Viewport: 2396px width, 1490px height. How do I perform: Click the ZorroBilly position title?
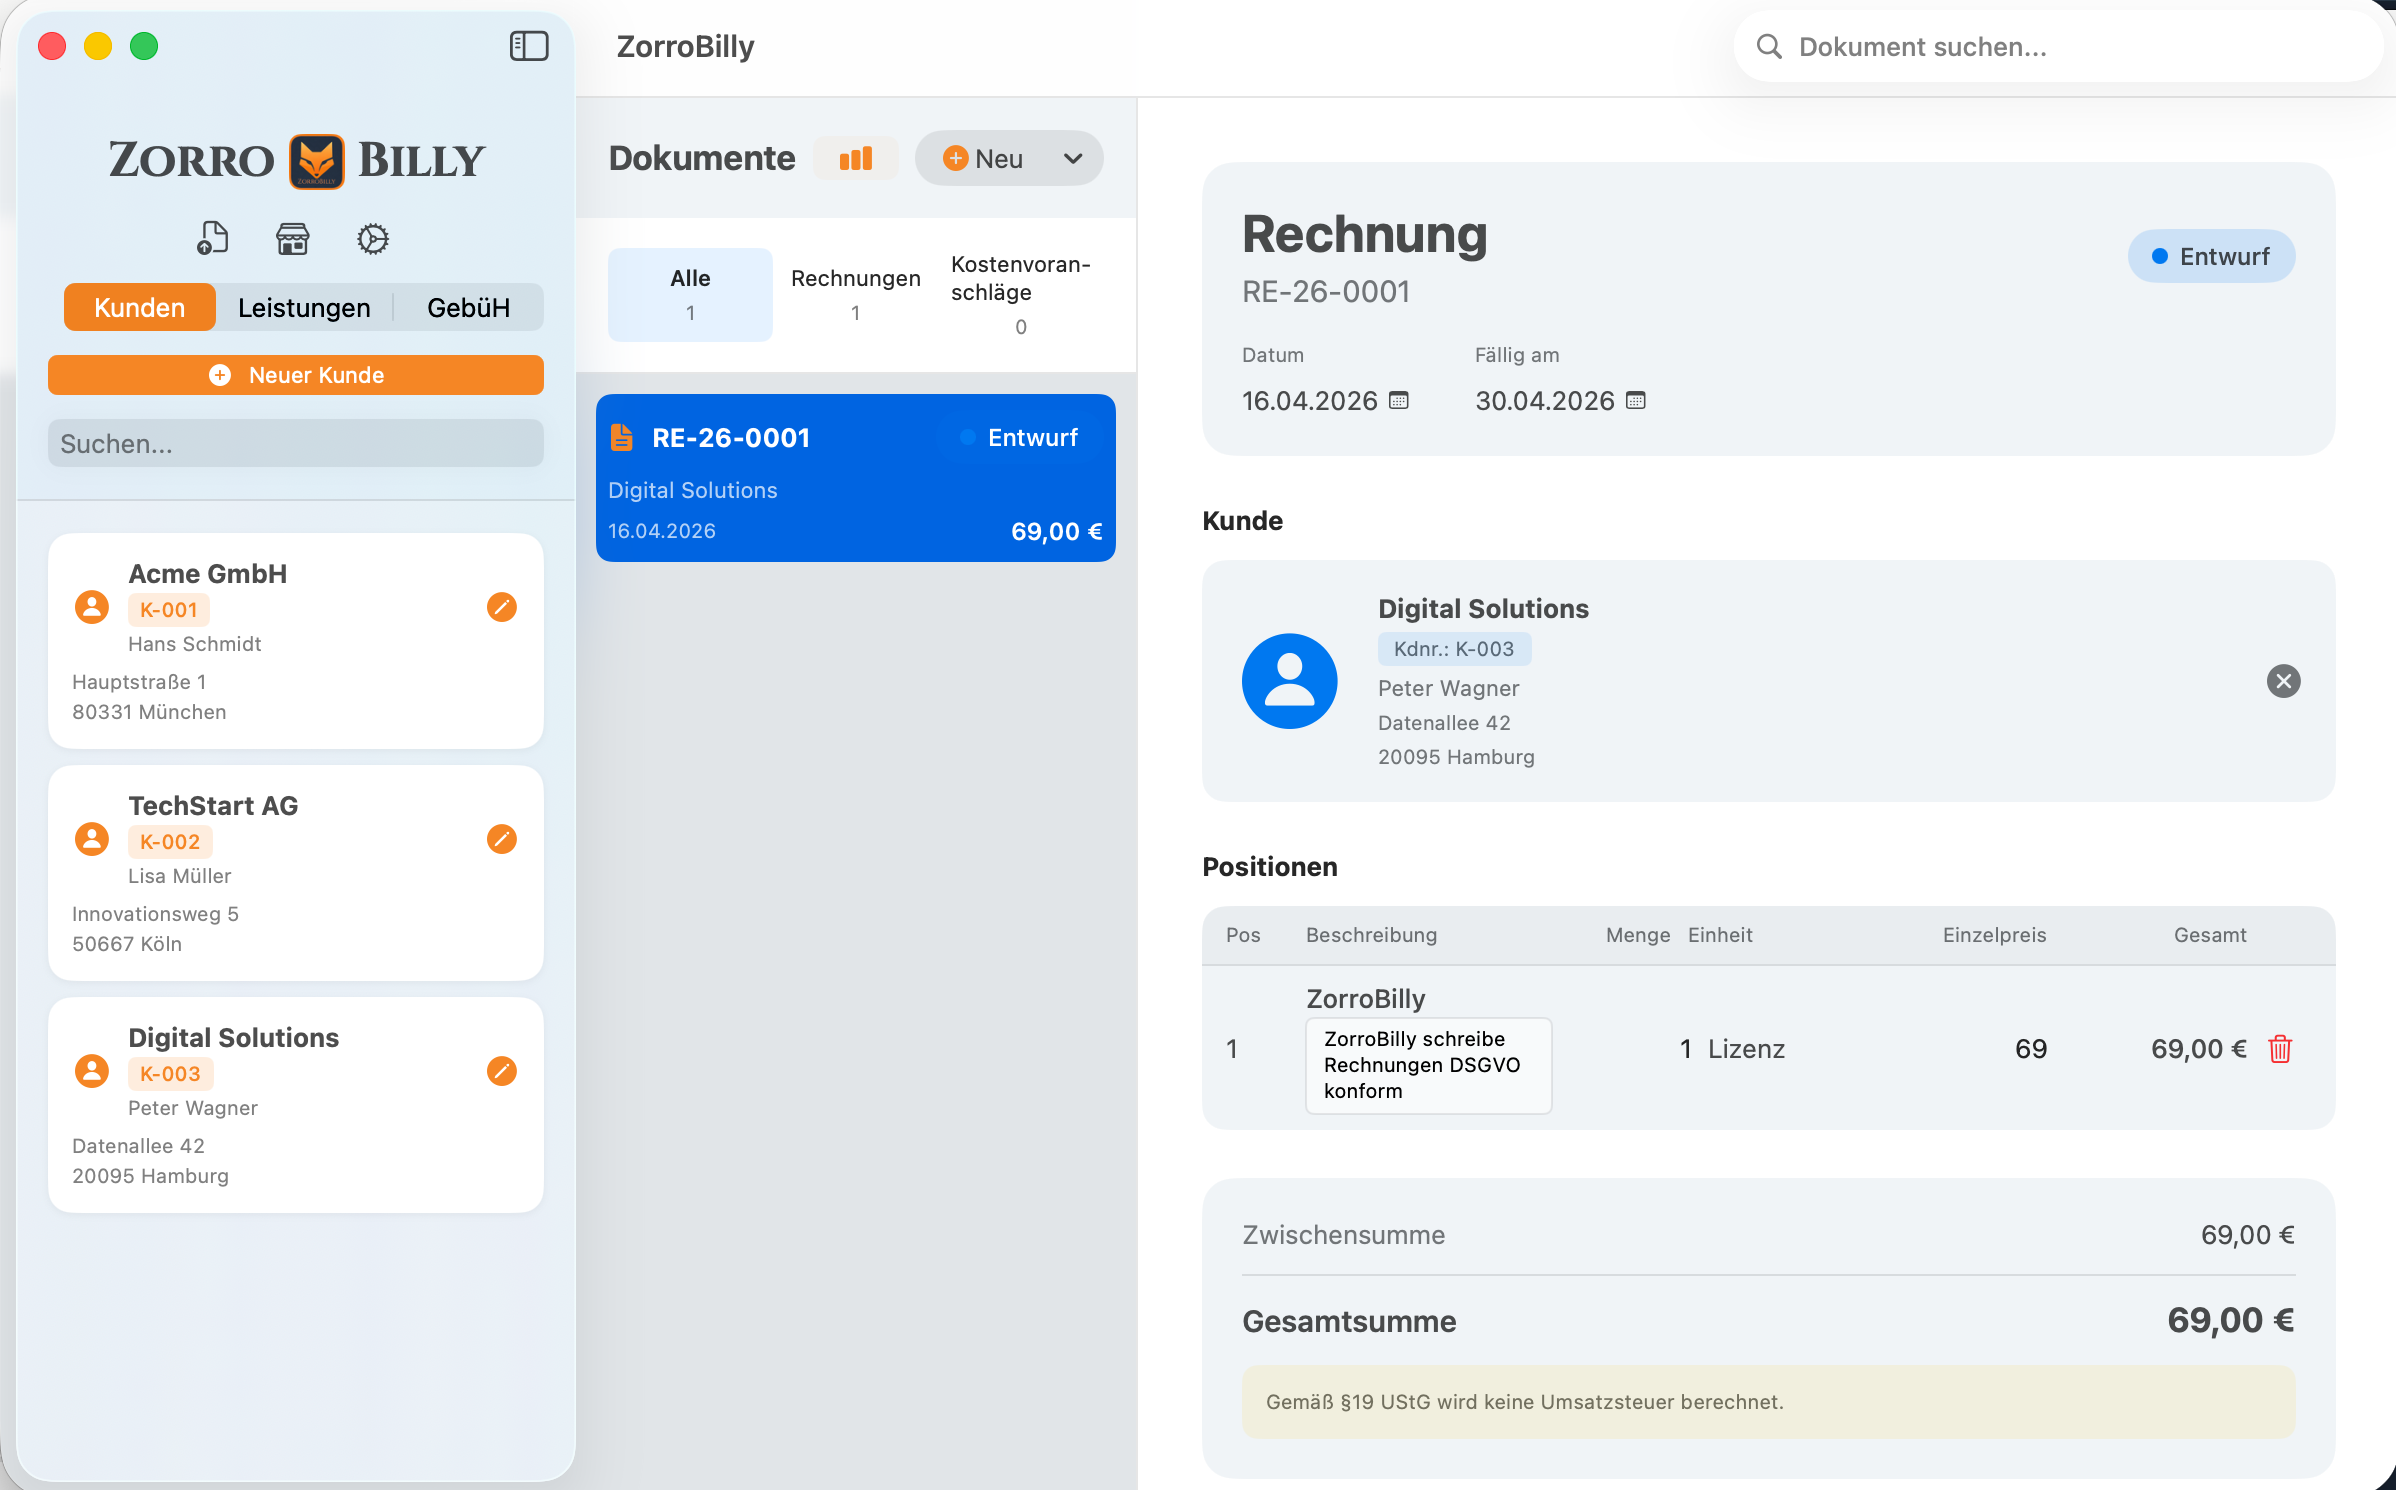click(1366, 999)
